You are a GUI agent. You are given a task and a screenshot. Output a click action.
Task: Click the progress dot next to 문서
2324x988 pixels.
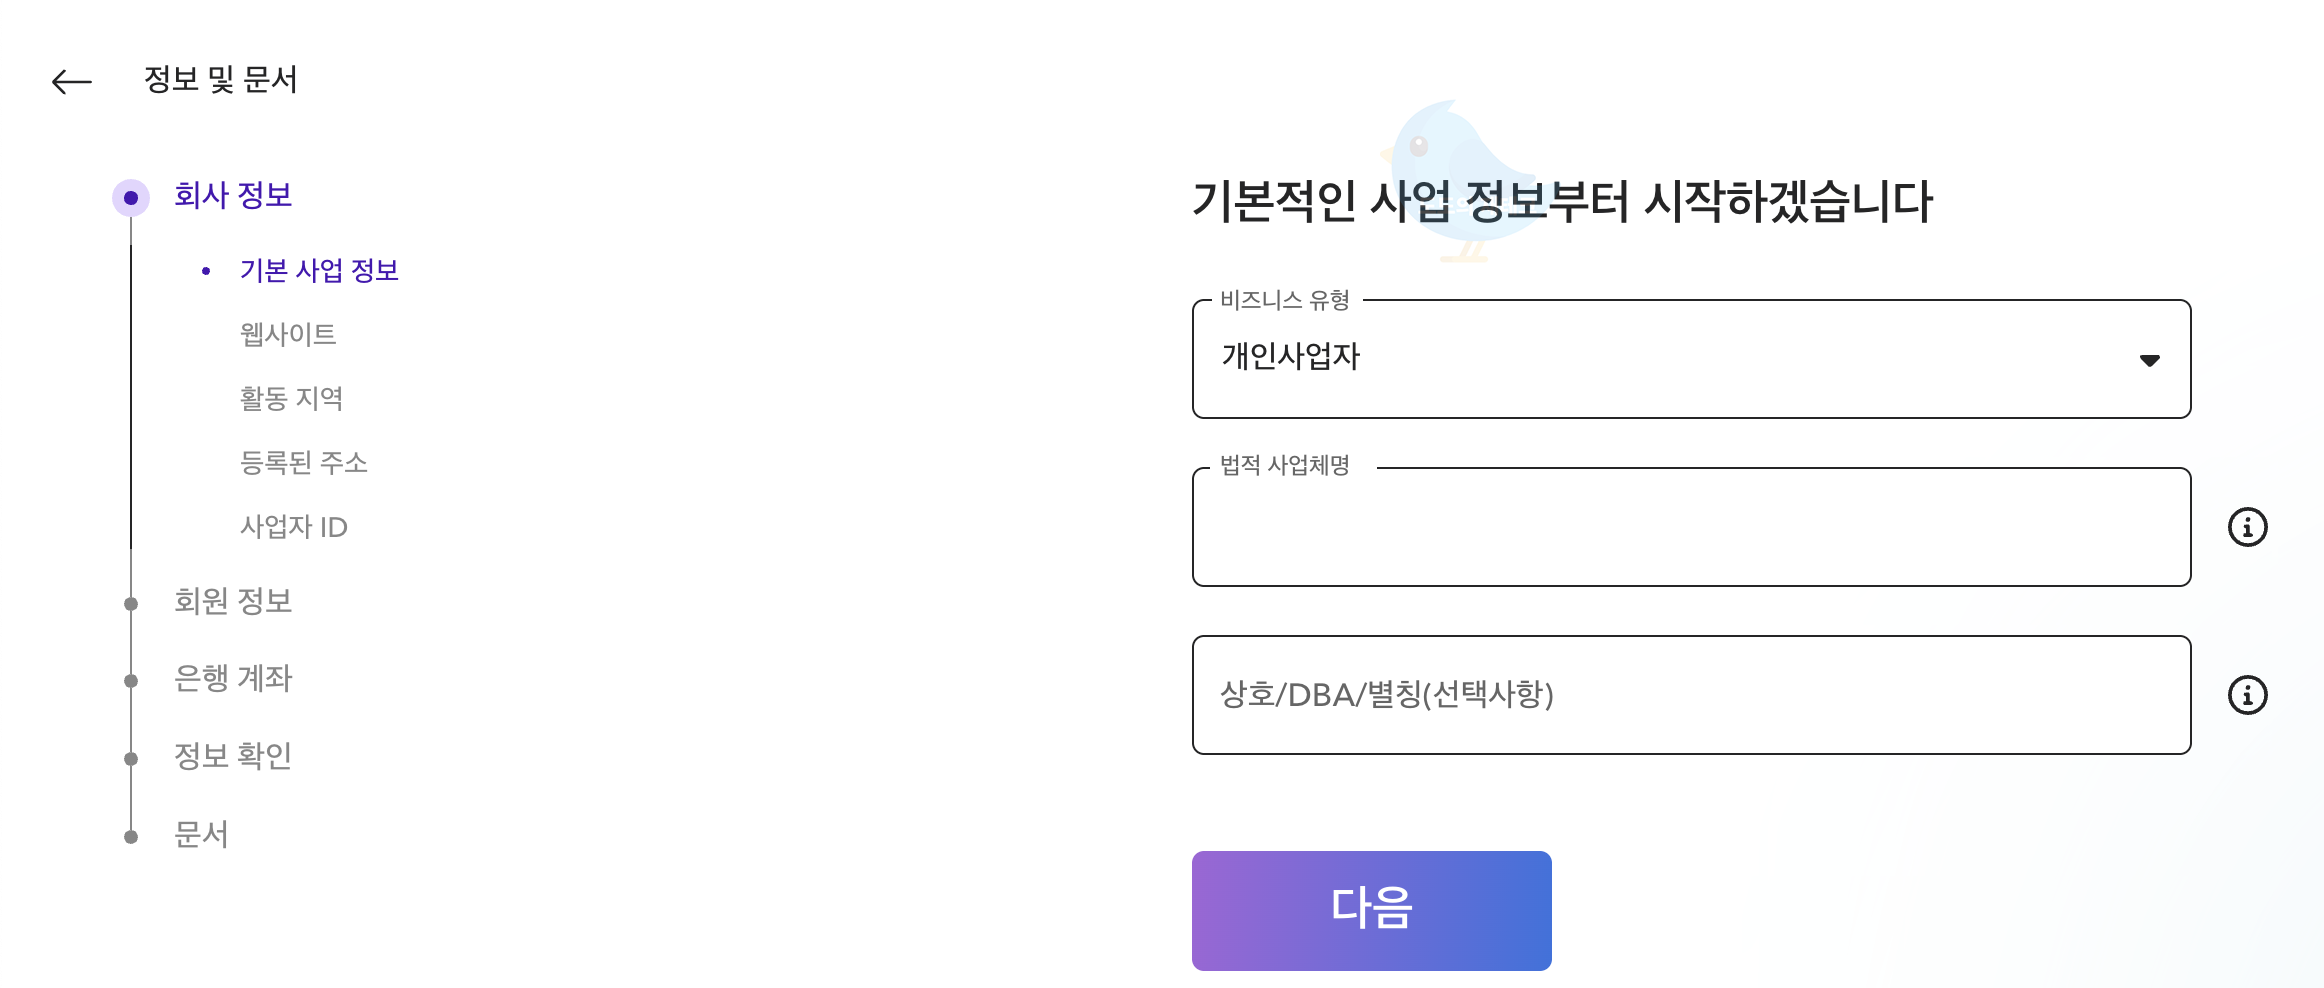click(132, 834)
